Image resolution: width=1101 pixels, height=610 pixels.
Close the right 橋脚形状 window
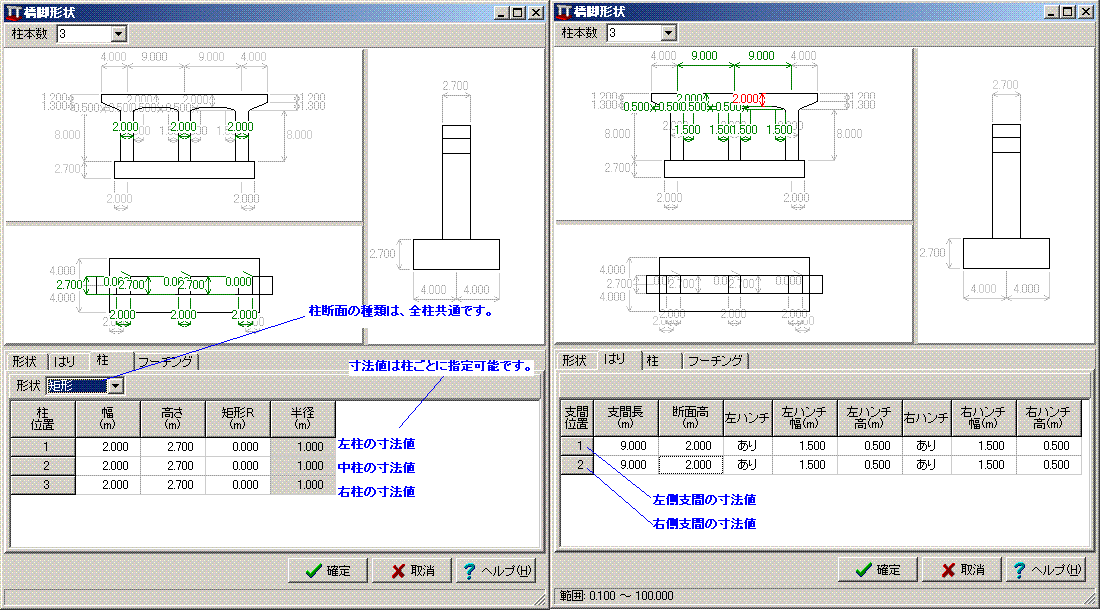[1087, 12]
